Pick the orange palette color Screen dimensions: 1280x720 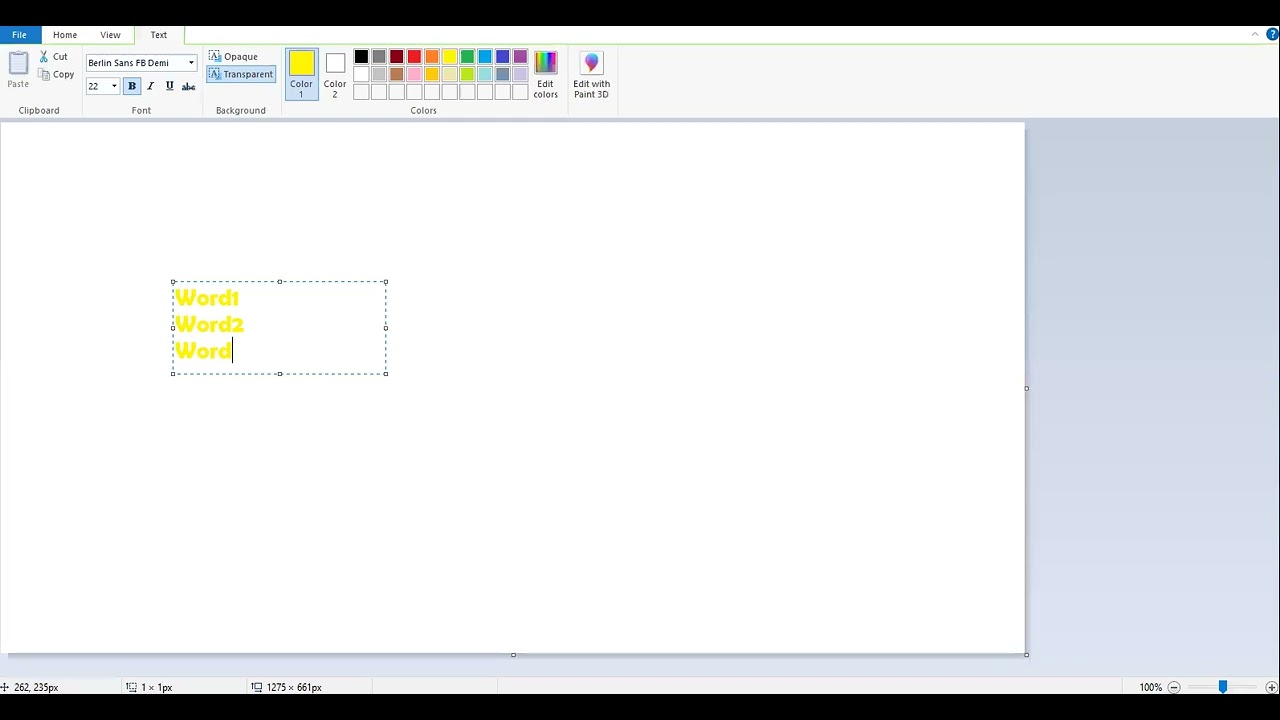(x=432, y=57)
